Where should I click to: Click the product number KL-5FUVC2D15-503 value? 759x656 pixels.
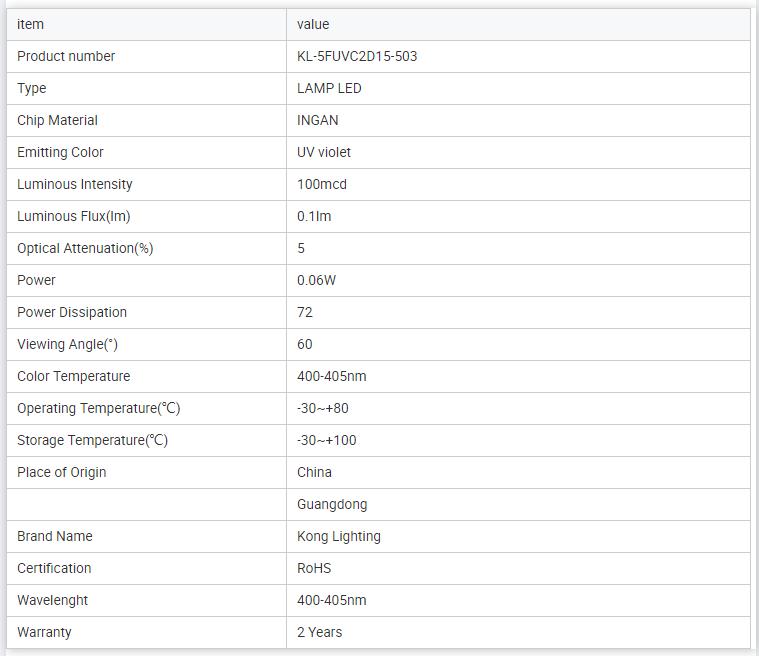357,56
